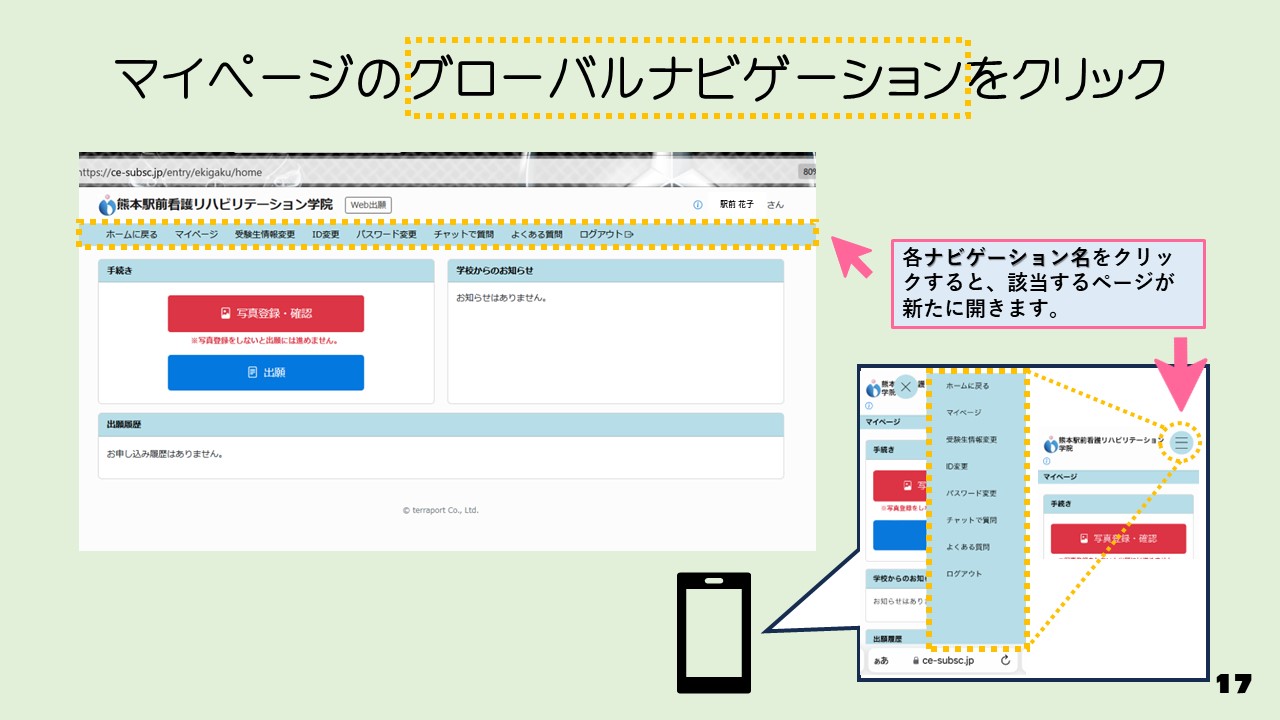The image size is (1280, 720).
Task: Click the Web出願 badge next to the school name
Action: 368,205
